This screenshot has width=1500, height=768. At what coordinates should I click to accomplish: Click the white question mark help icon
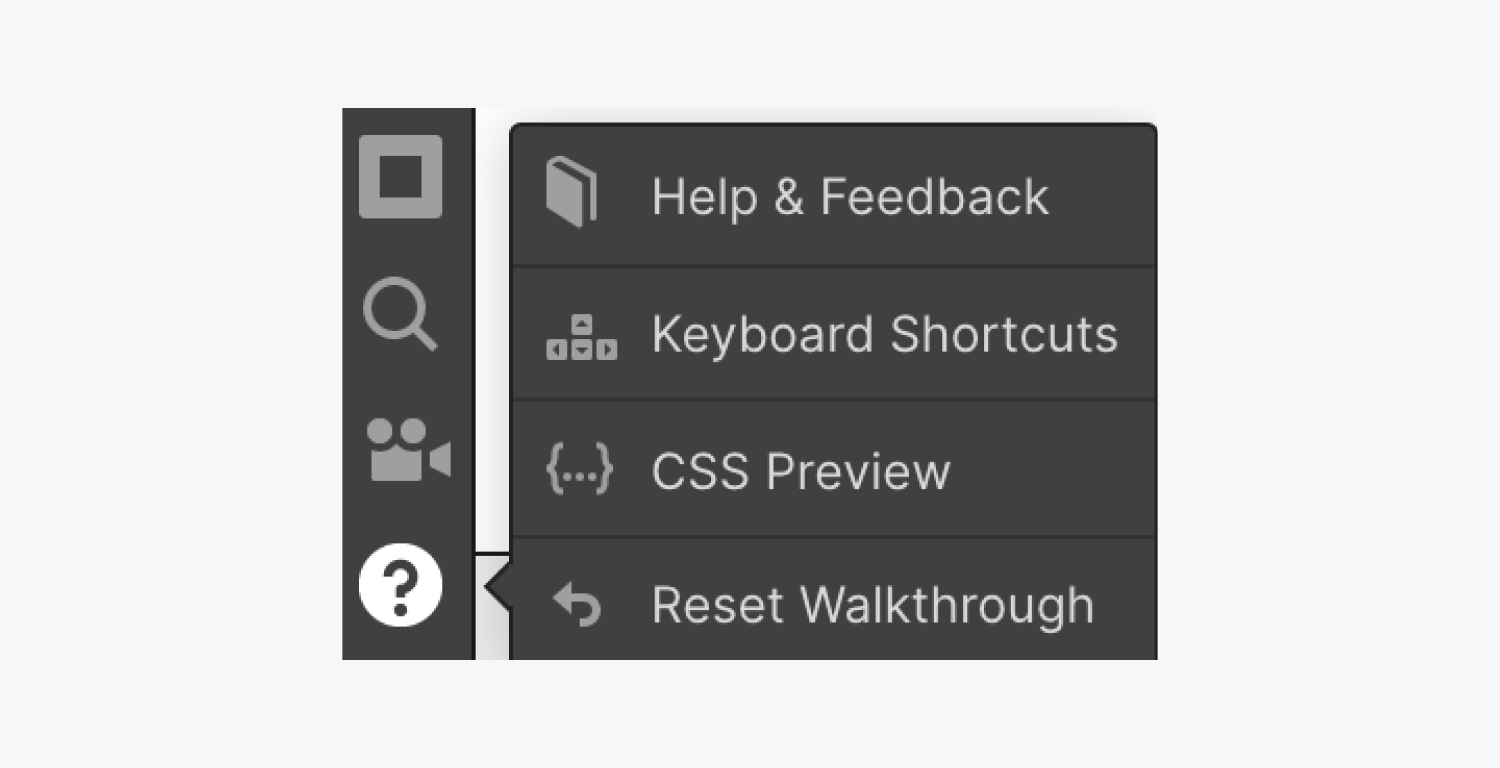coord(400,585)
